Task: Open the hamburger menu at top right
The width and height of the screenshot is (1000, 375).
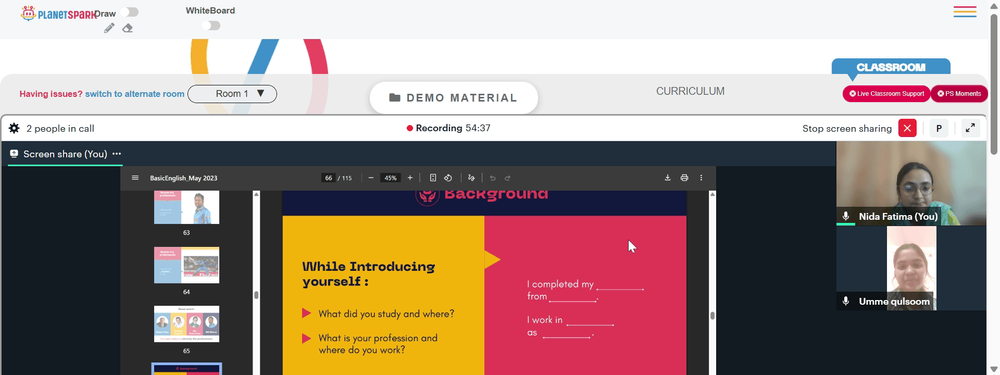Action: [965, 11]
